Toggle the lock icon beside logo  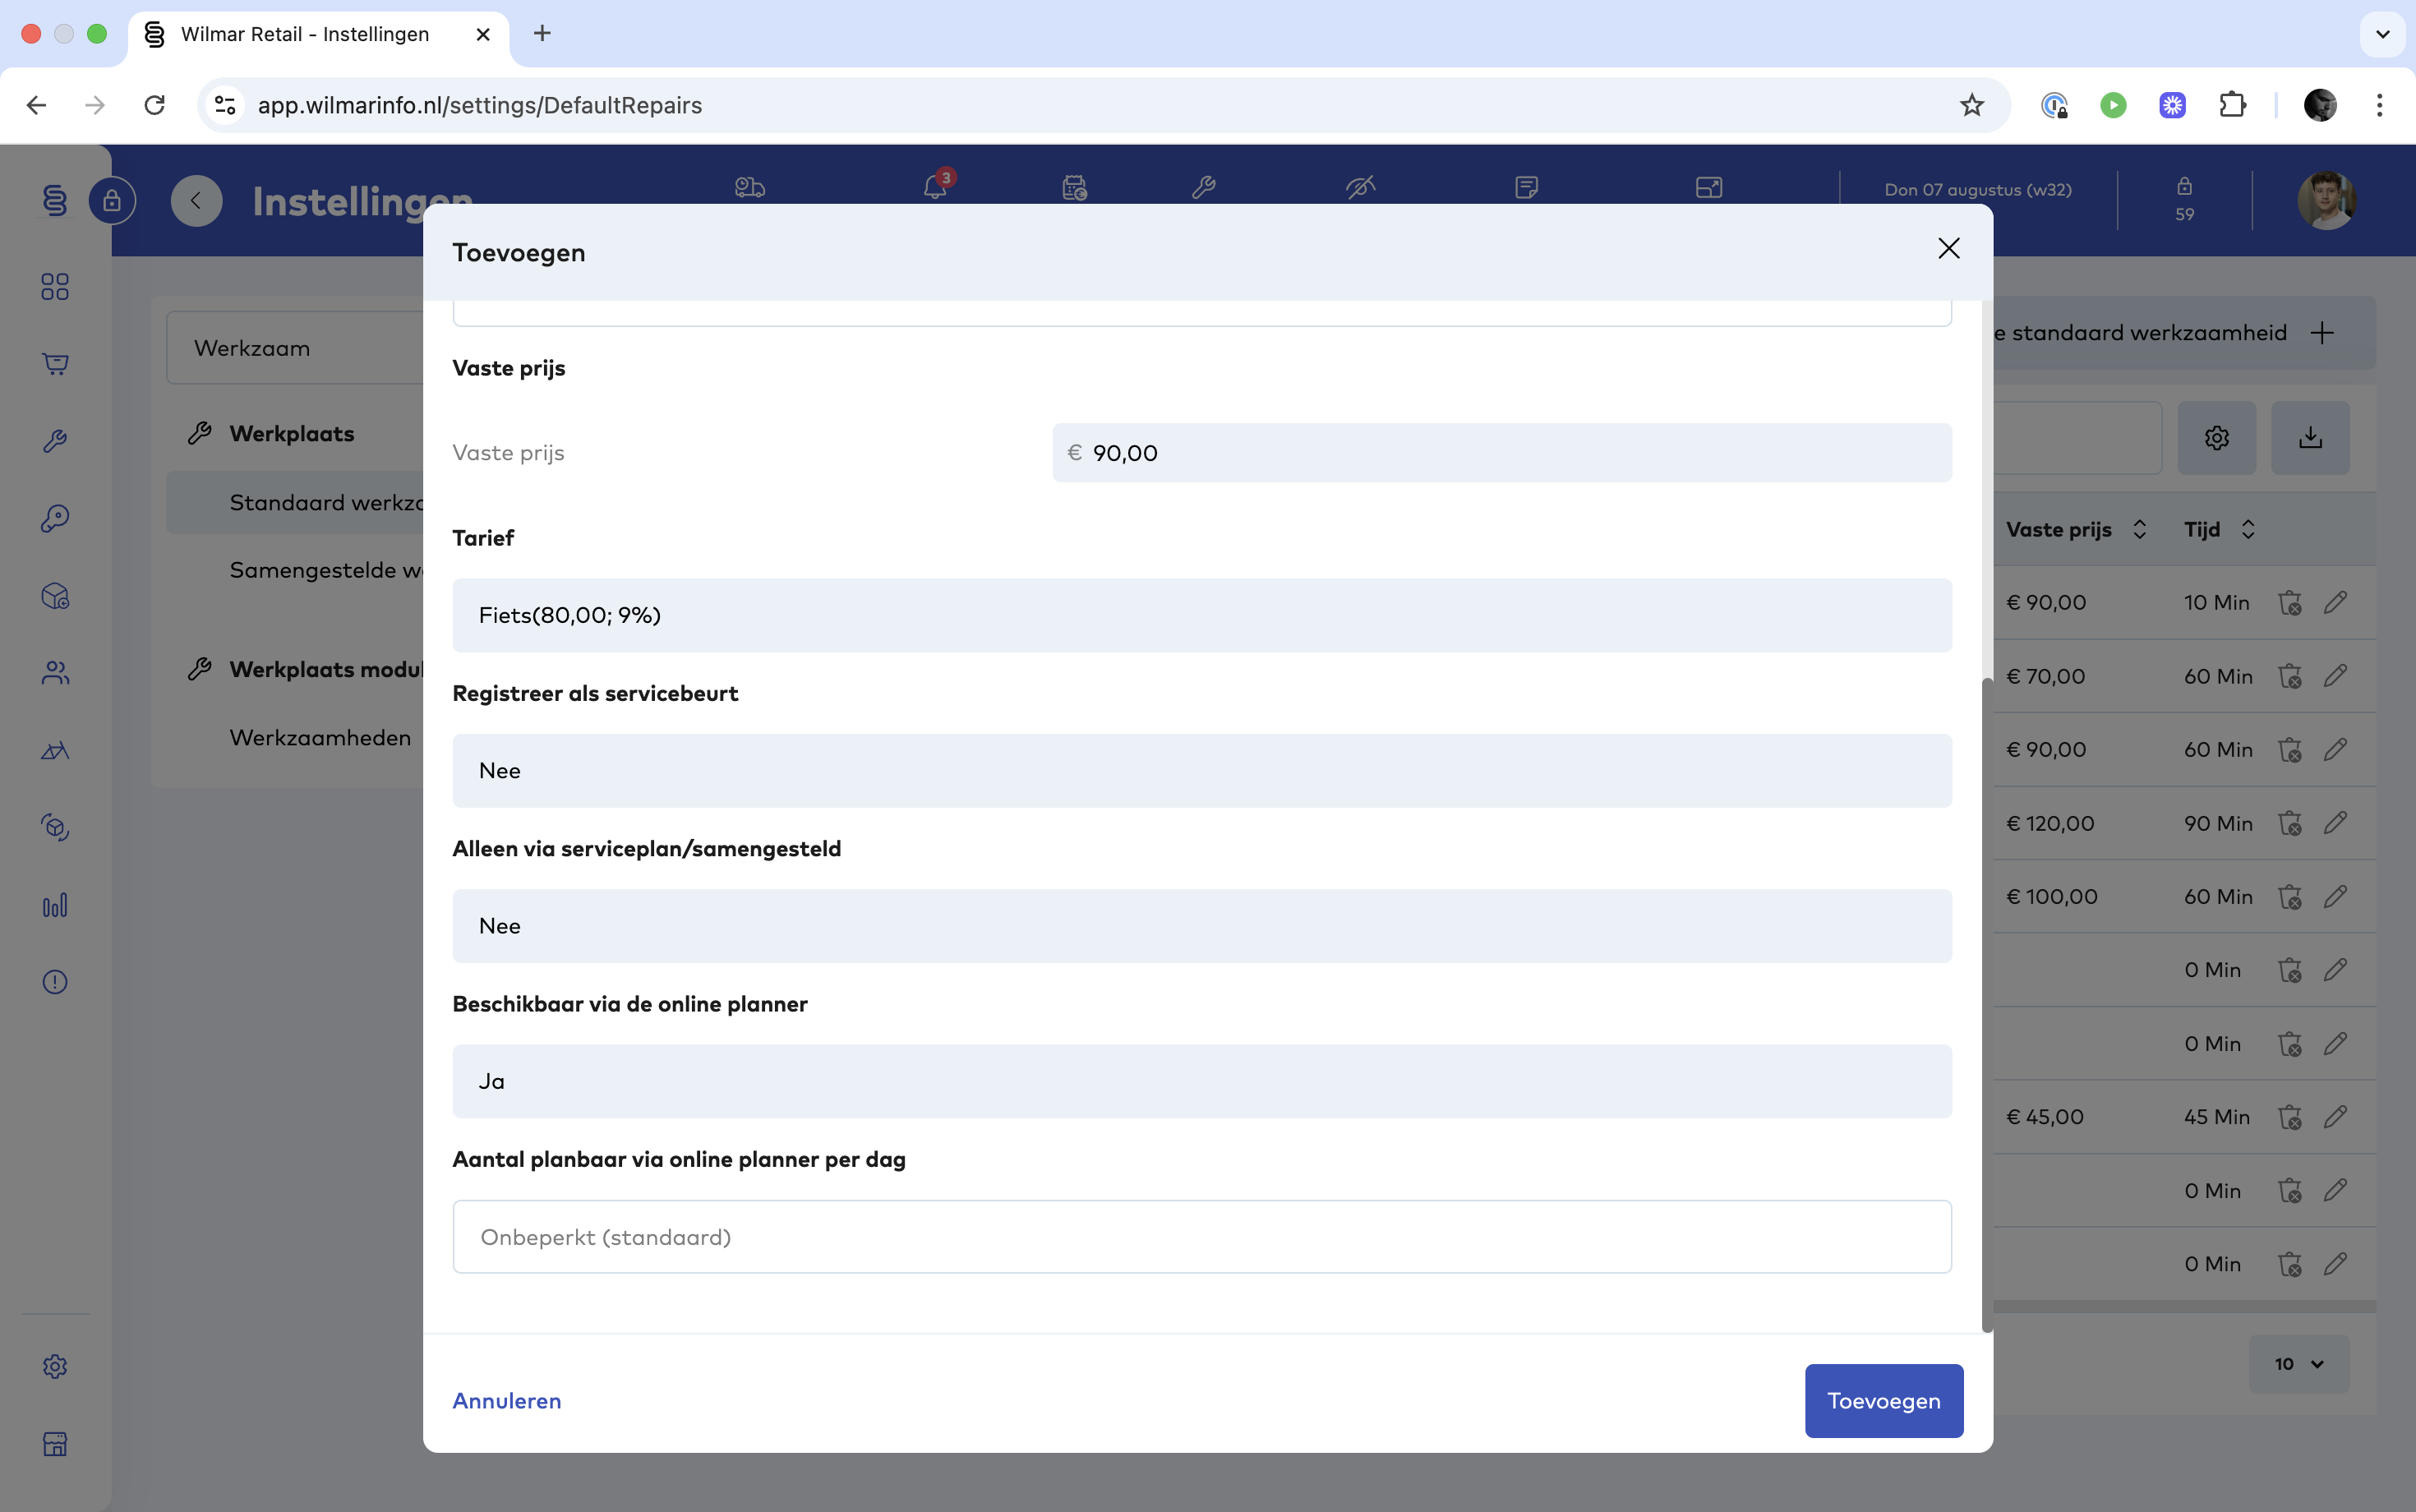point(112,201)
